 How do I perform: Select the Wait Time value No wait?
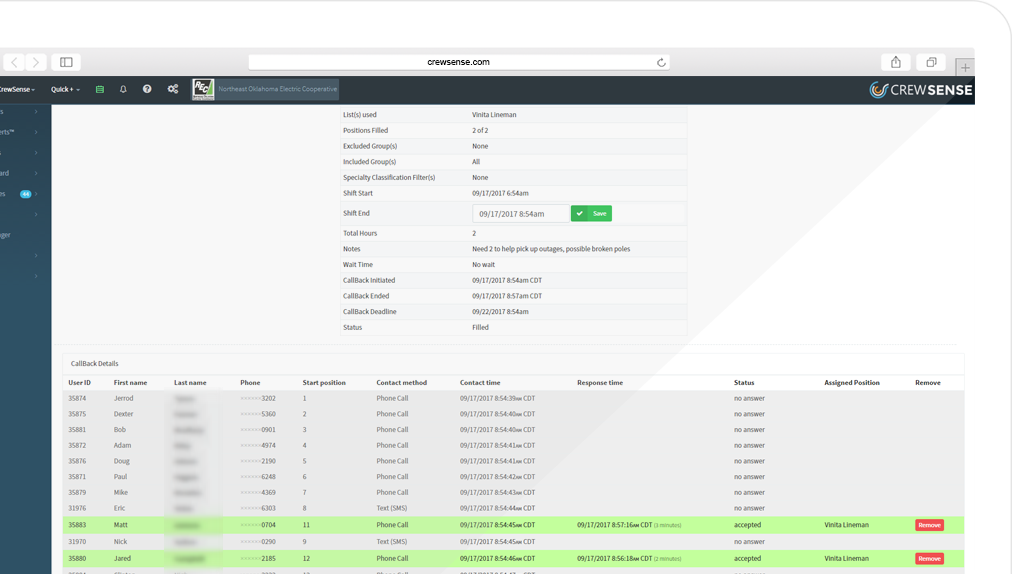click(483, 265)
